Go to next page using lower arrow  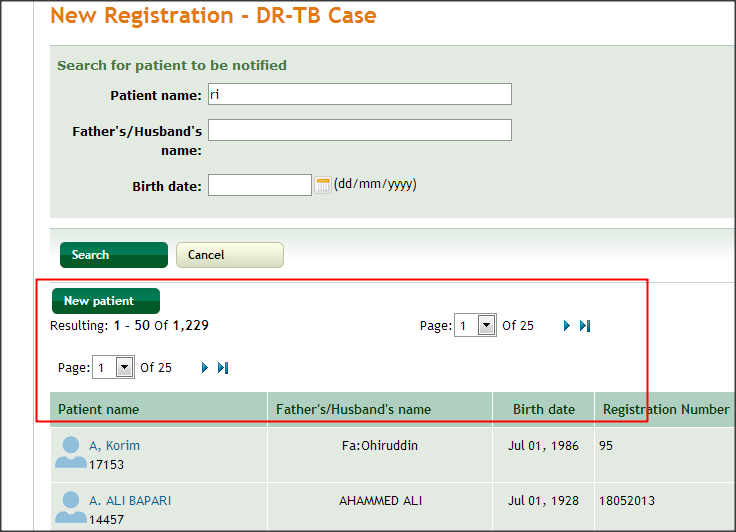205,368
